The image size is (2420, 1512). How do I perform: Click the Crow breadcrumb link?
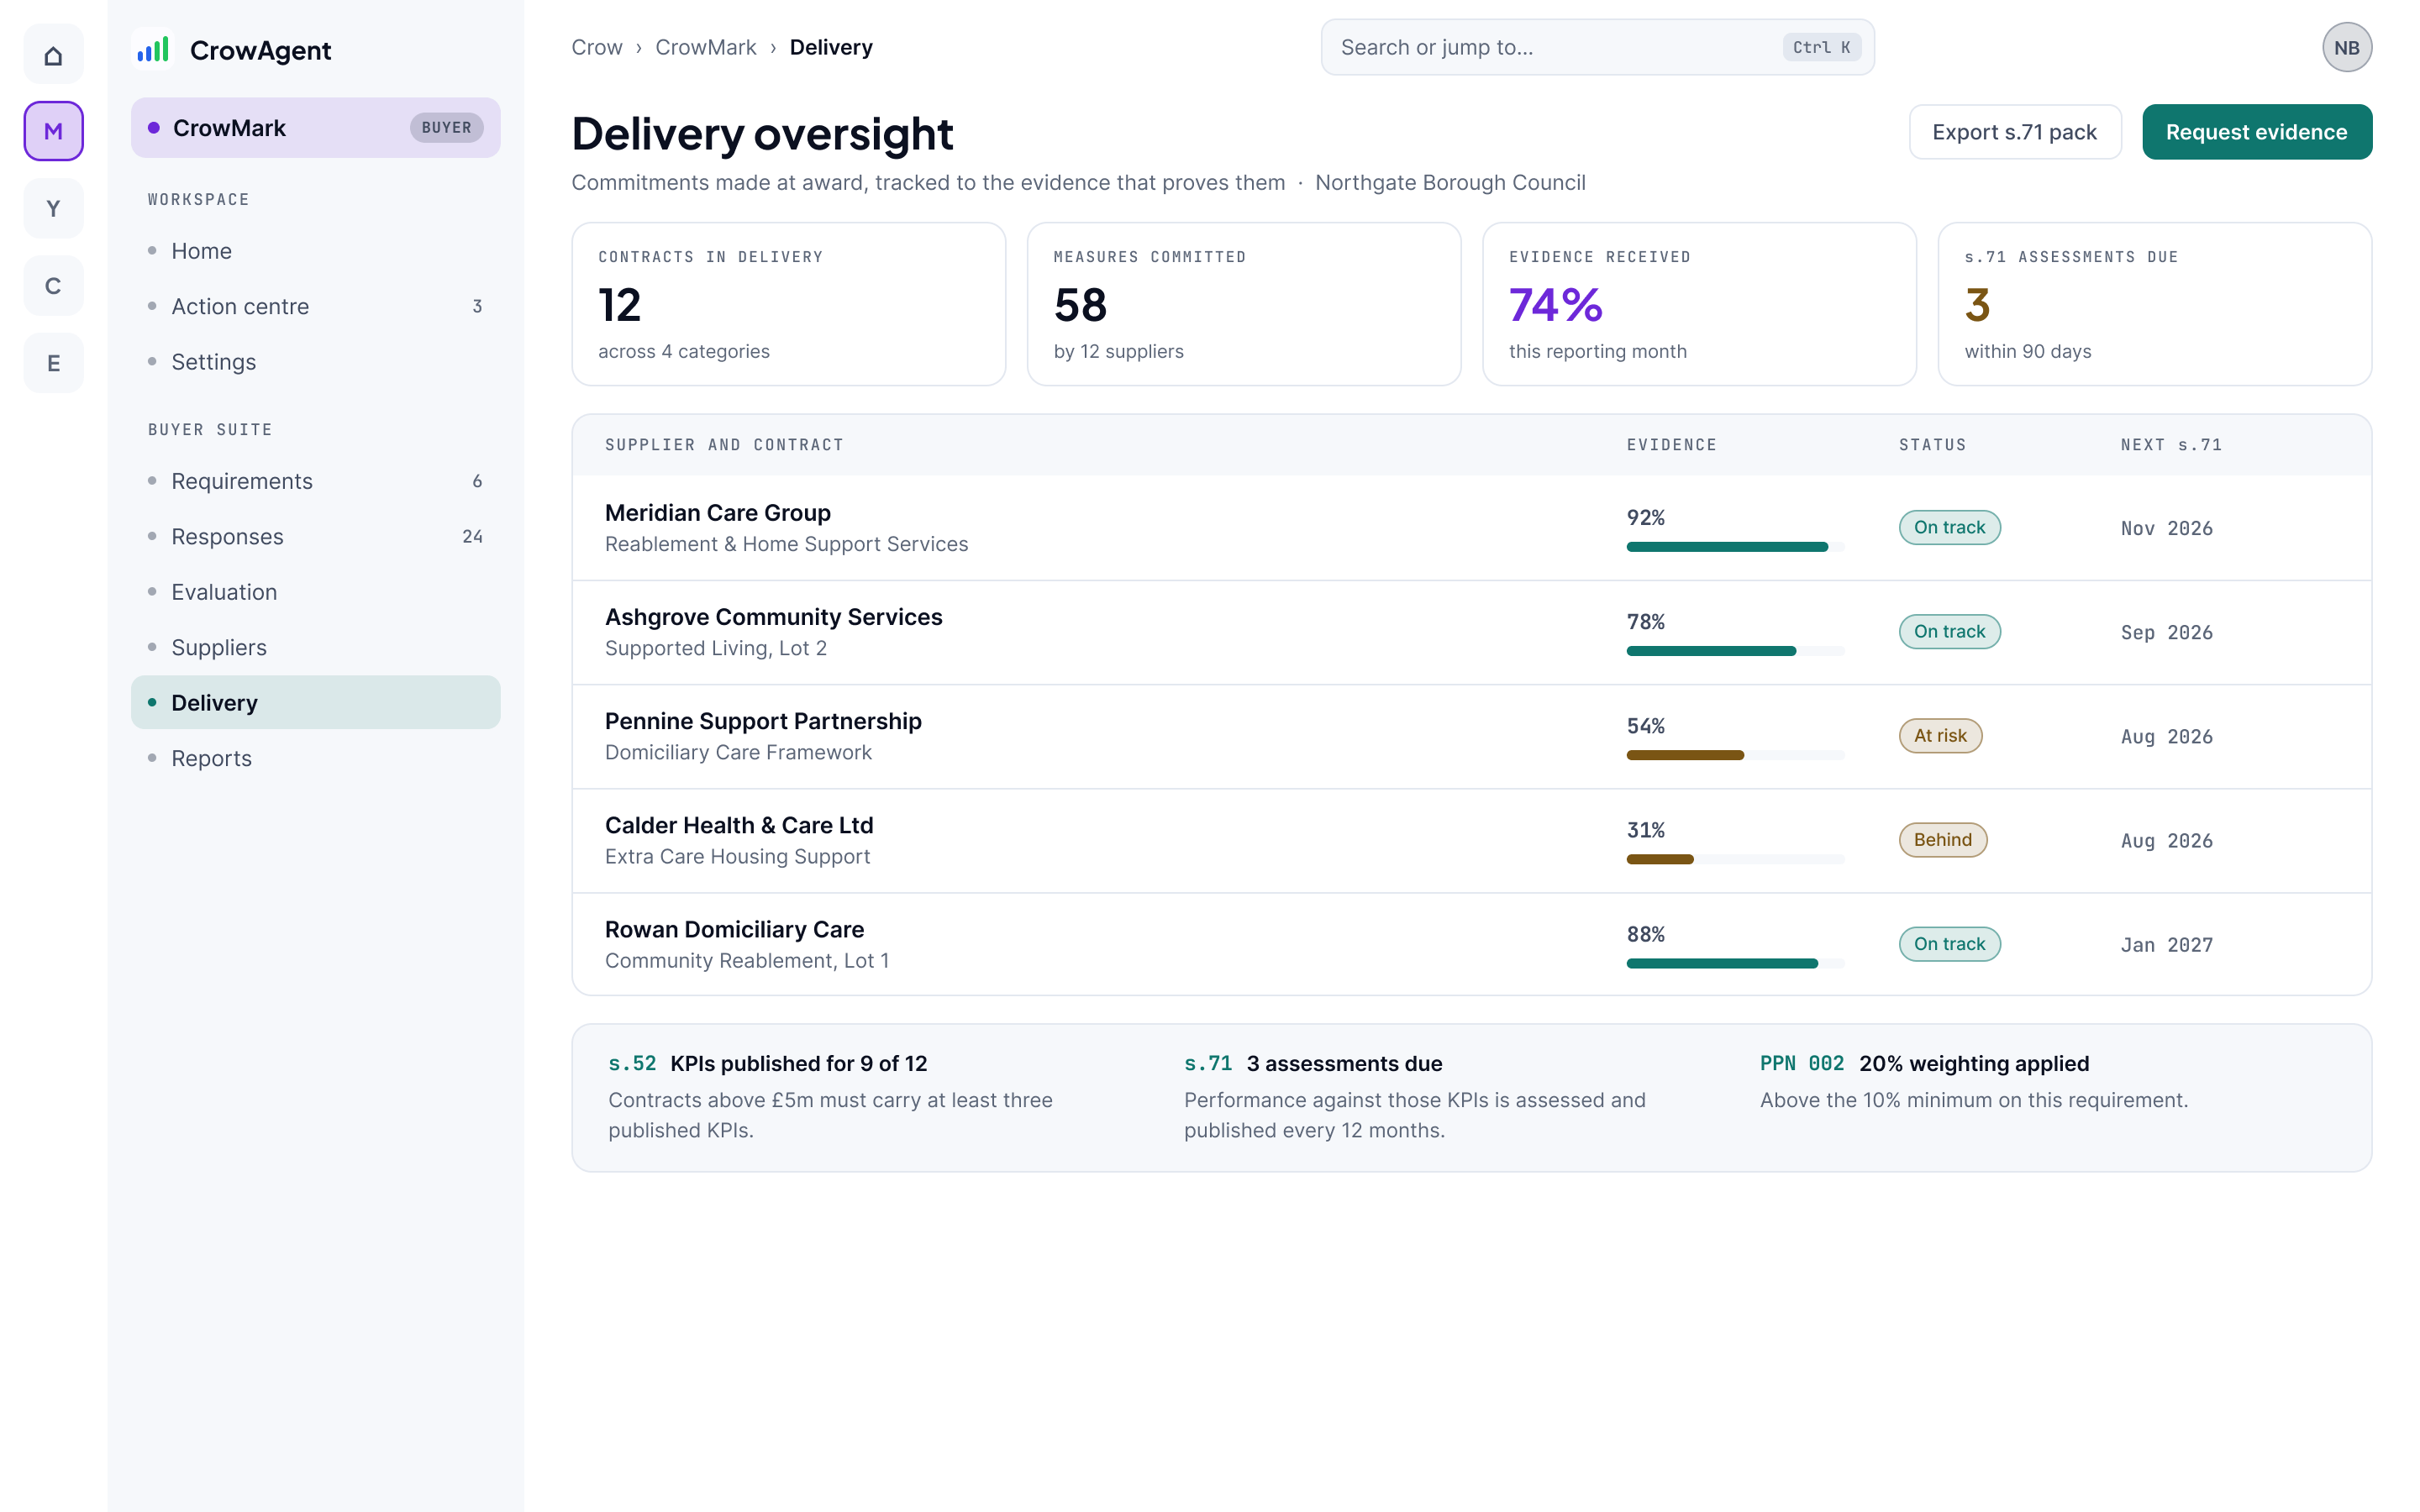pos(597,47)
